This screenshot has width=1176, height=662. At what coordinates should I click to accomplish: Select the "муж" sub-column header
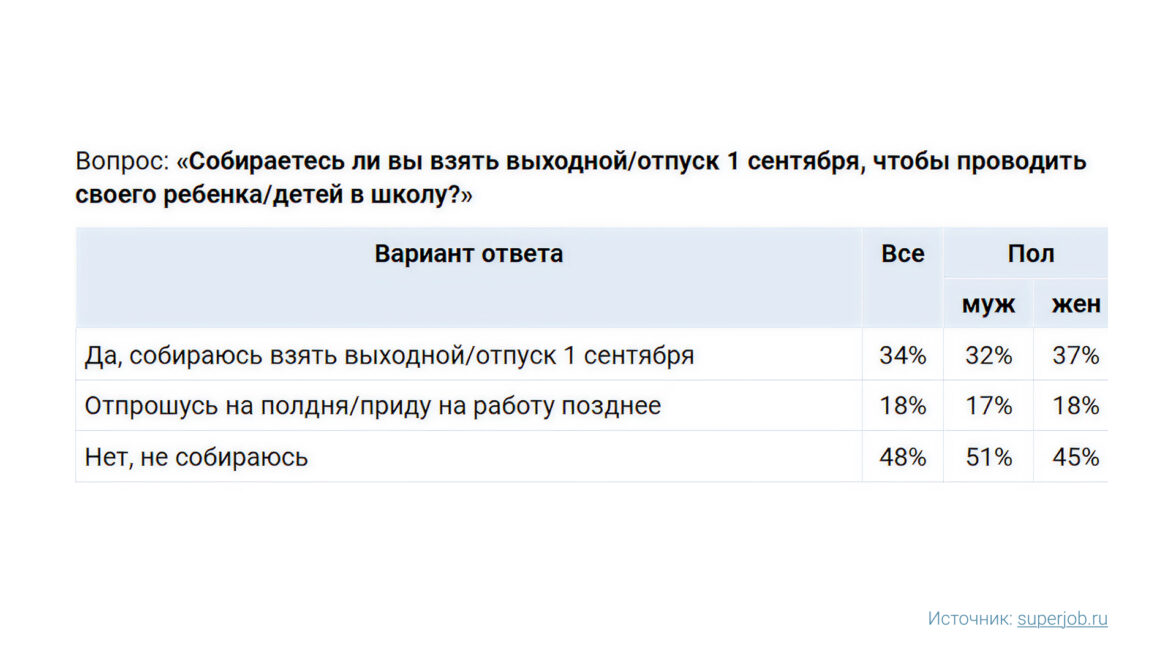coord(988,305)
